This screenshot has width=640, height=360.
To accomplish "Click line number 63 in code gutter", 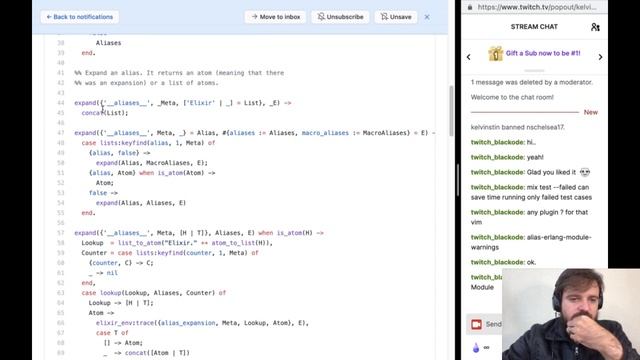I will [61, 293].
